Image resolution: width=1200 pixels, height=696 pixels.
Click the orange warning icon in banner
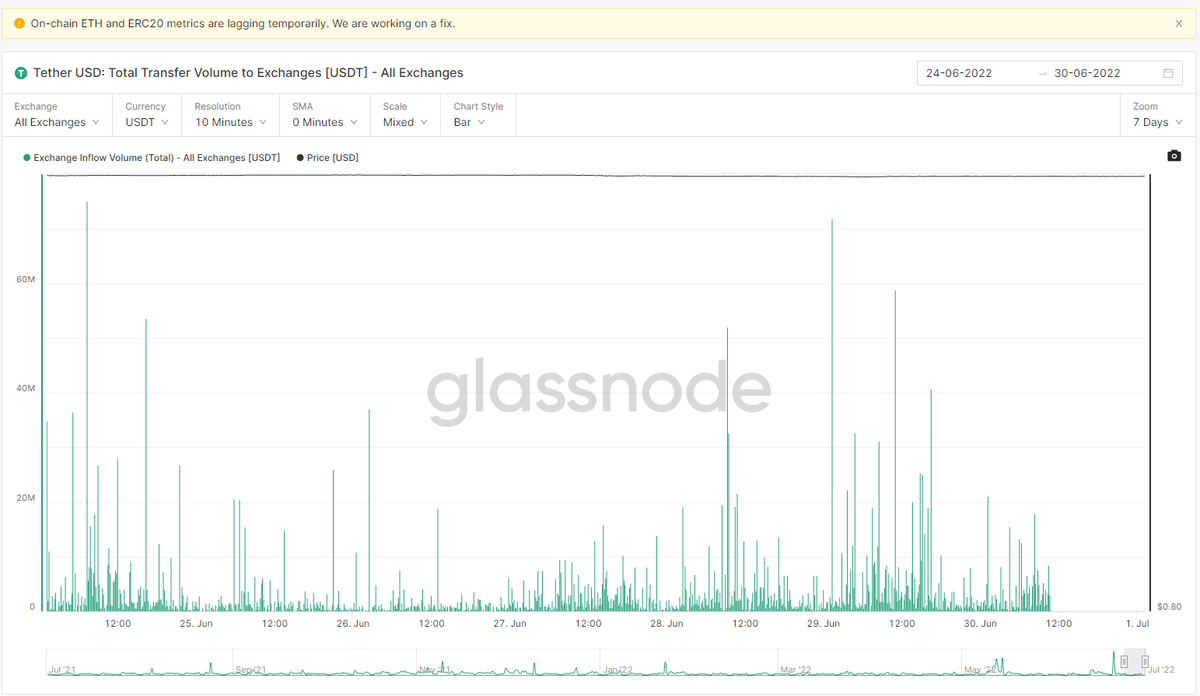19,23
